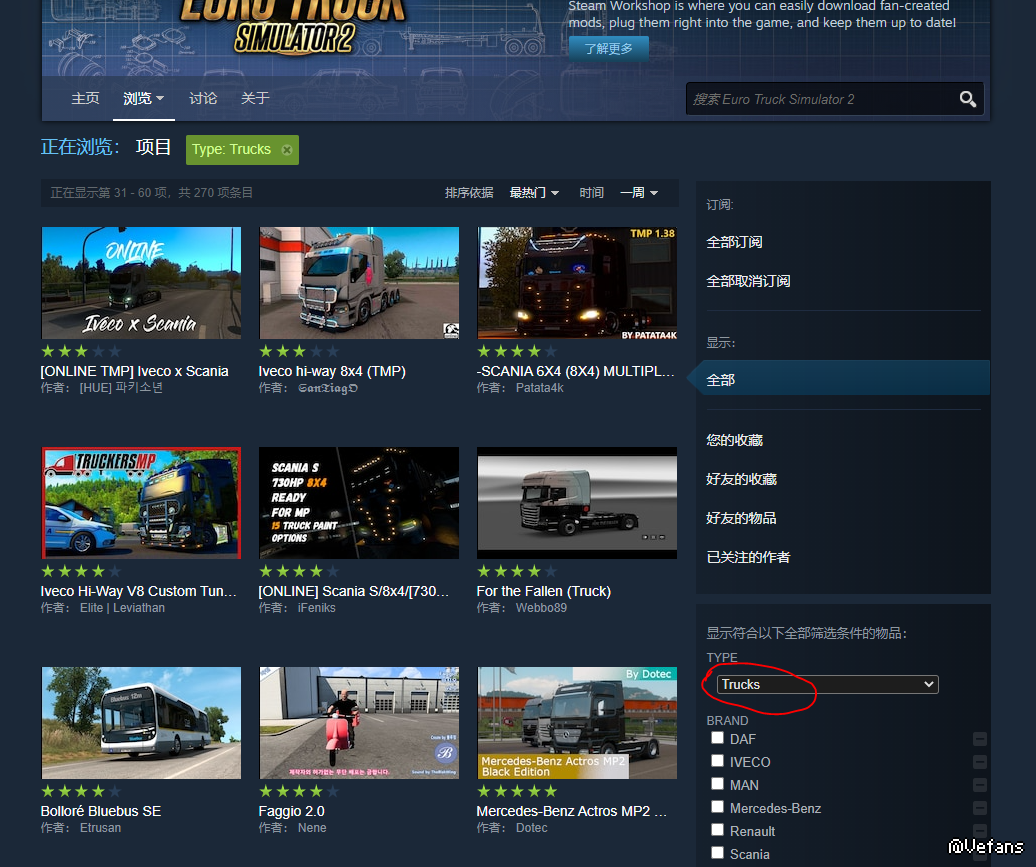
Task: Open author Nene profile
Action: pyautogui.click(x=312, y=828)
